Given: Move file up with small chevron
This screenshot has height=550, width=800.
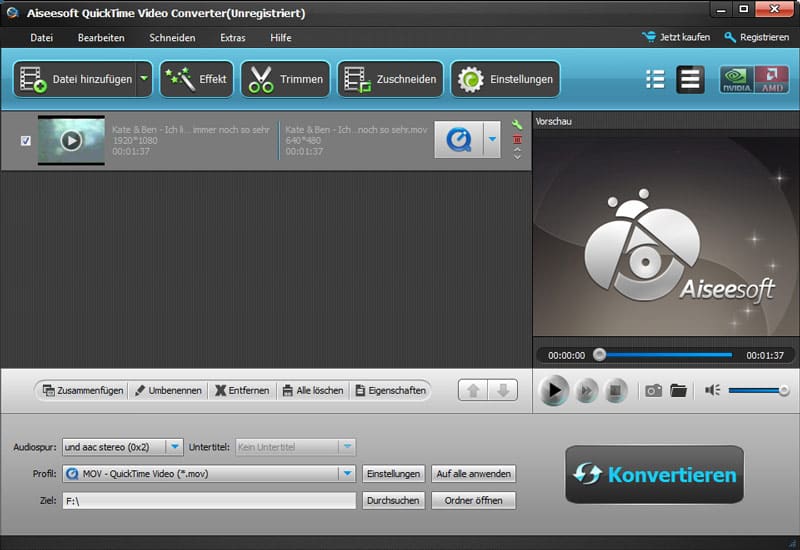Looking at the screenshot, I should (517, 150).
